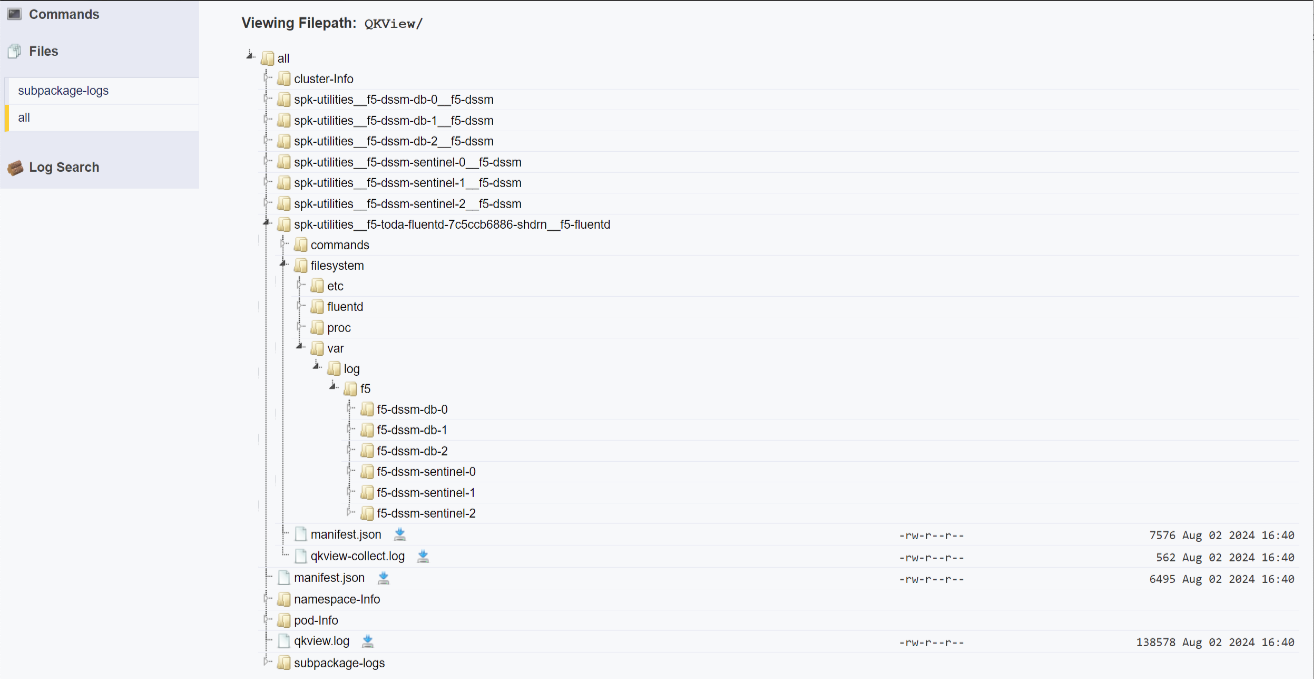
Task: Select the cluster-Info folder icon
Action: pyautogui.click(x=284, y=79)
